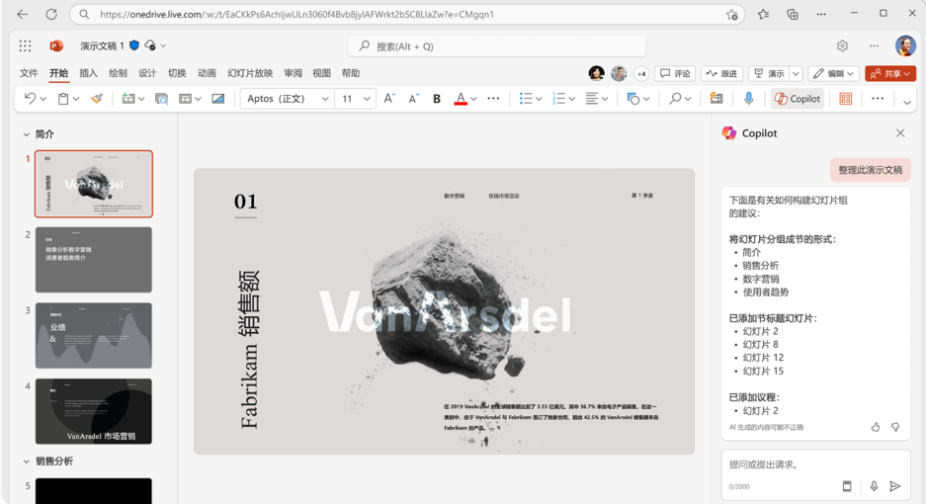Open the settings gear icon
Screen dimensions: 926x504
tap(842, 45)
